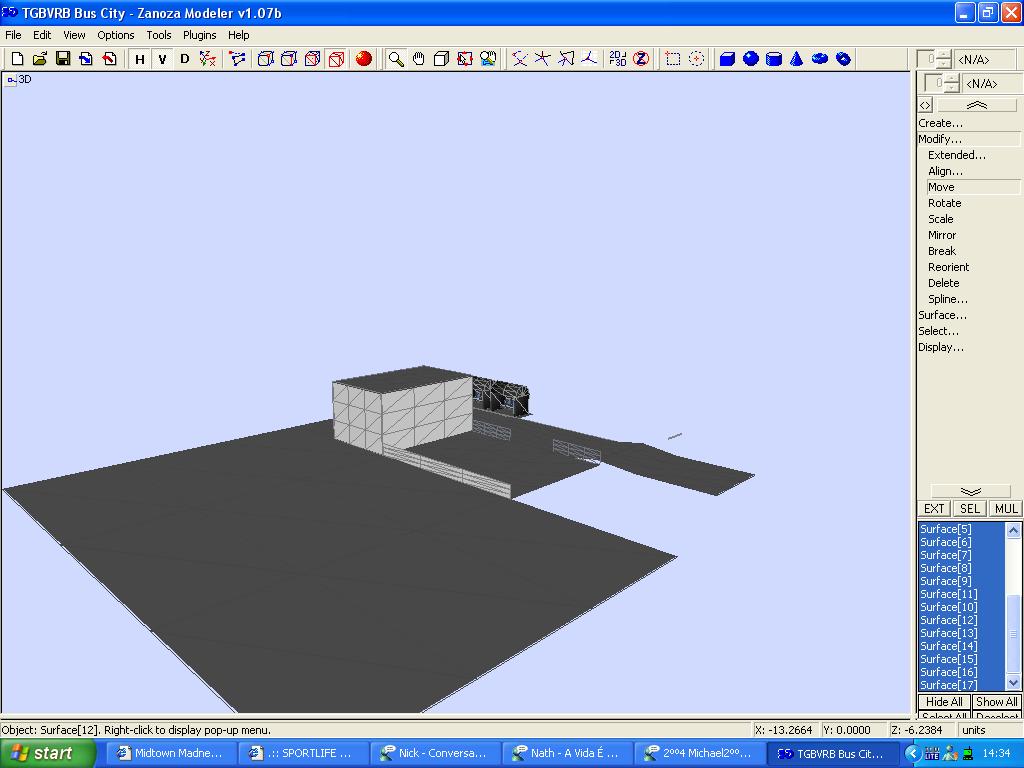Click the red sphere render icon
Image resolution: width=1024 pixels, height=768 pixels.
(364, 59)
